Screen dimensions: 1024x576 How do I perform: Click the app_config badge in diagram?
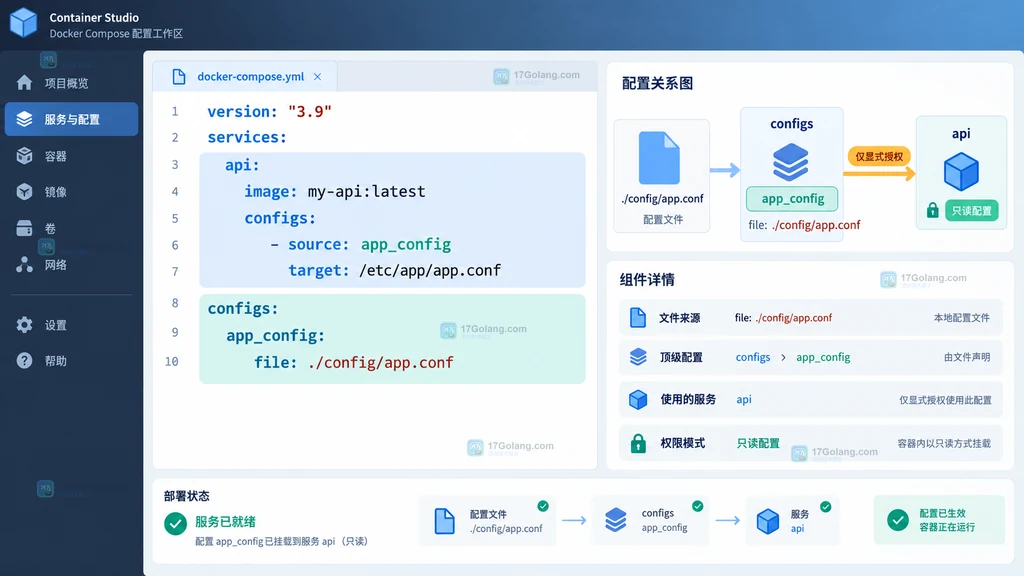792,199
